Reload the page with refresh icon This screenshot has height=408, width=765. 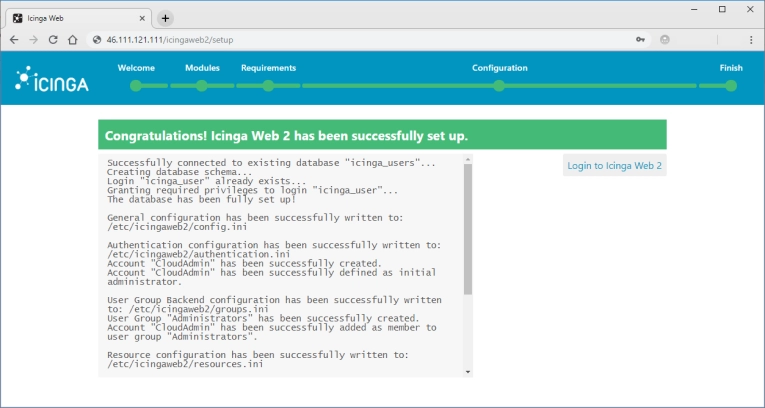(x=53, y=40)
